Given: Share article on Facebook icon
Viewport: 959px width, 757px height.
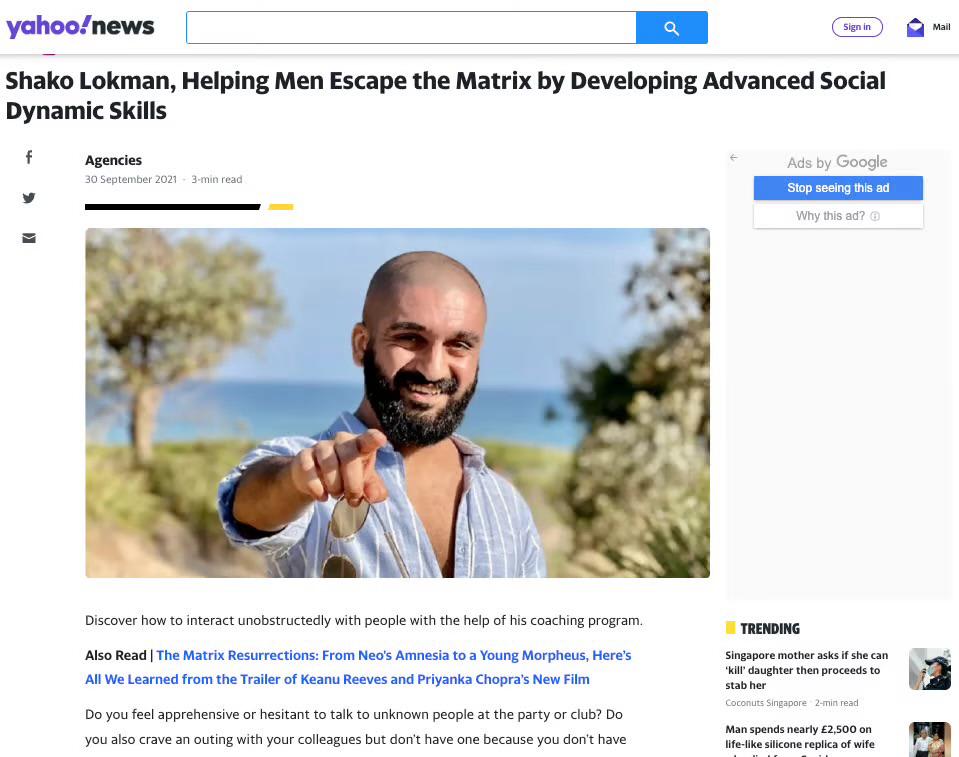Looking at the screenshot, I should pos(29,157).
